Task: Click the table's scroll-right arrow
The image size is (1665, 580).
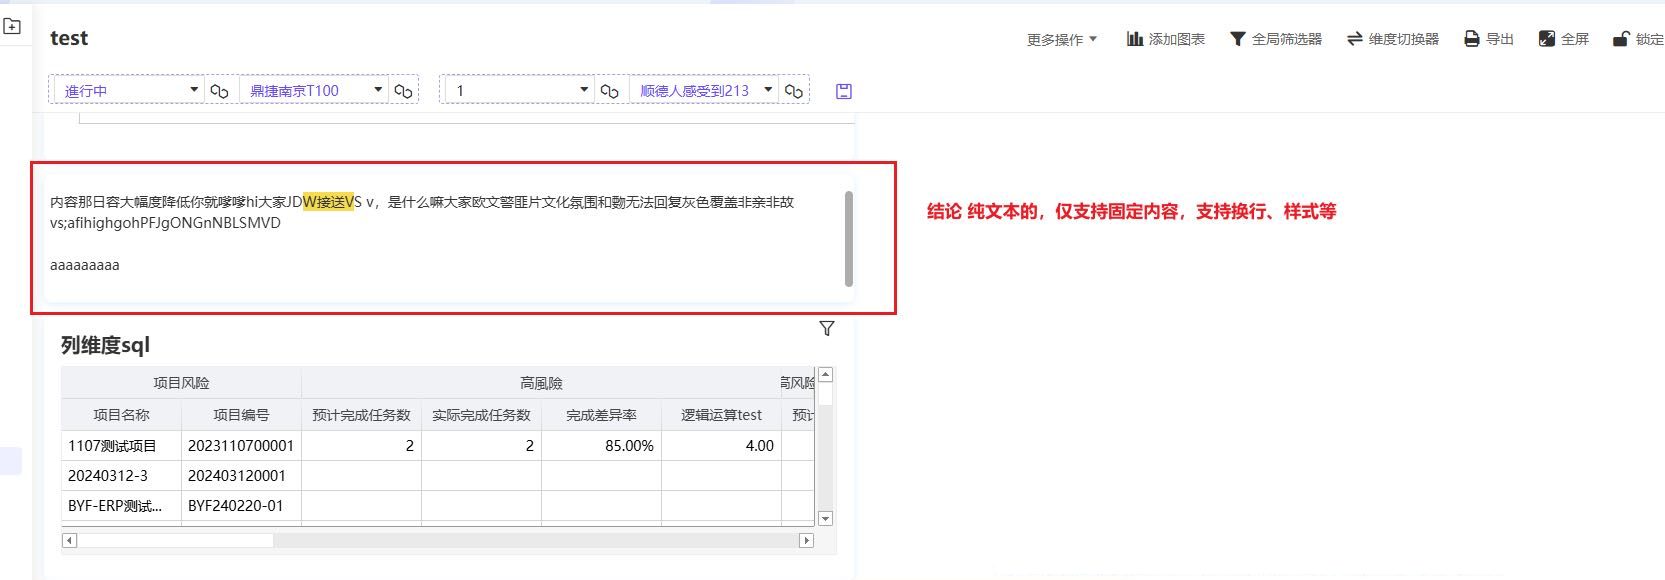Action: 807,540
